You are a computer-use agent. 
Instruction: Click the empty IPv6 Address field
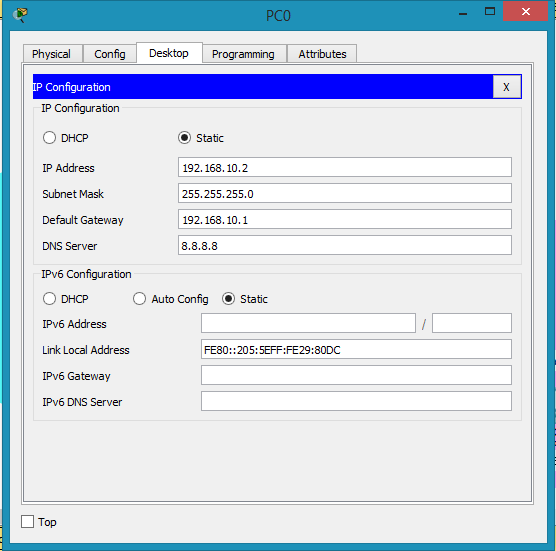(308, 323)
